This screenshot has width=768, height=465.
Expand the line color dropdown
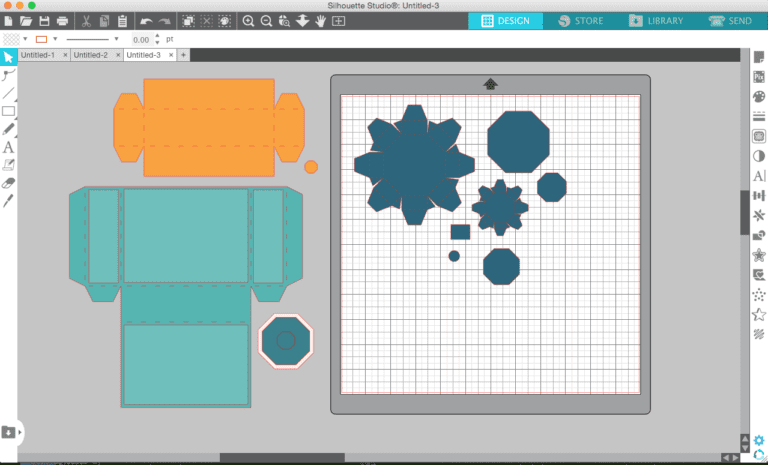(54, 39)
